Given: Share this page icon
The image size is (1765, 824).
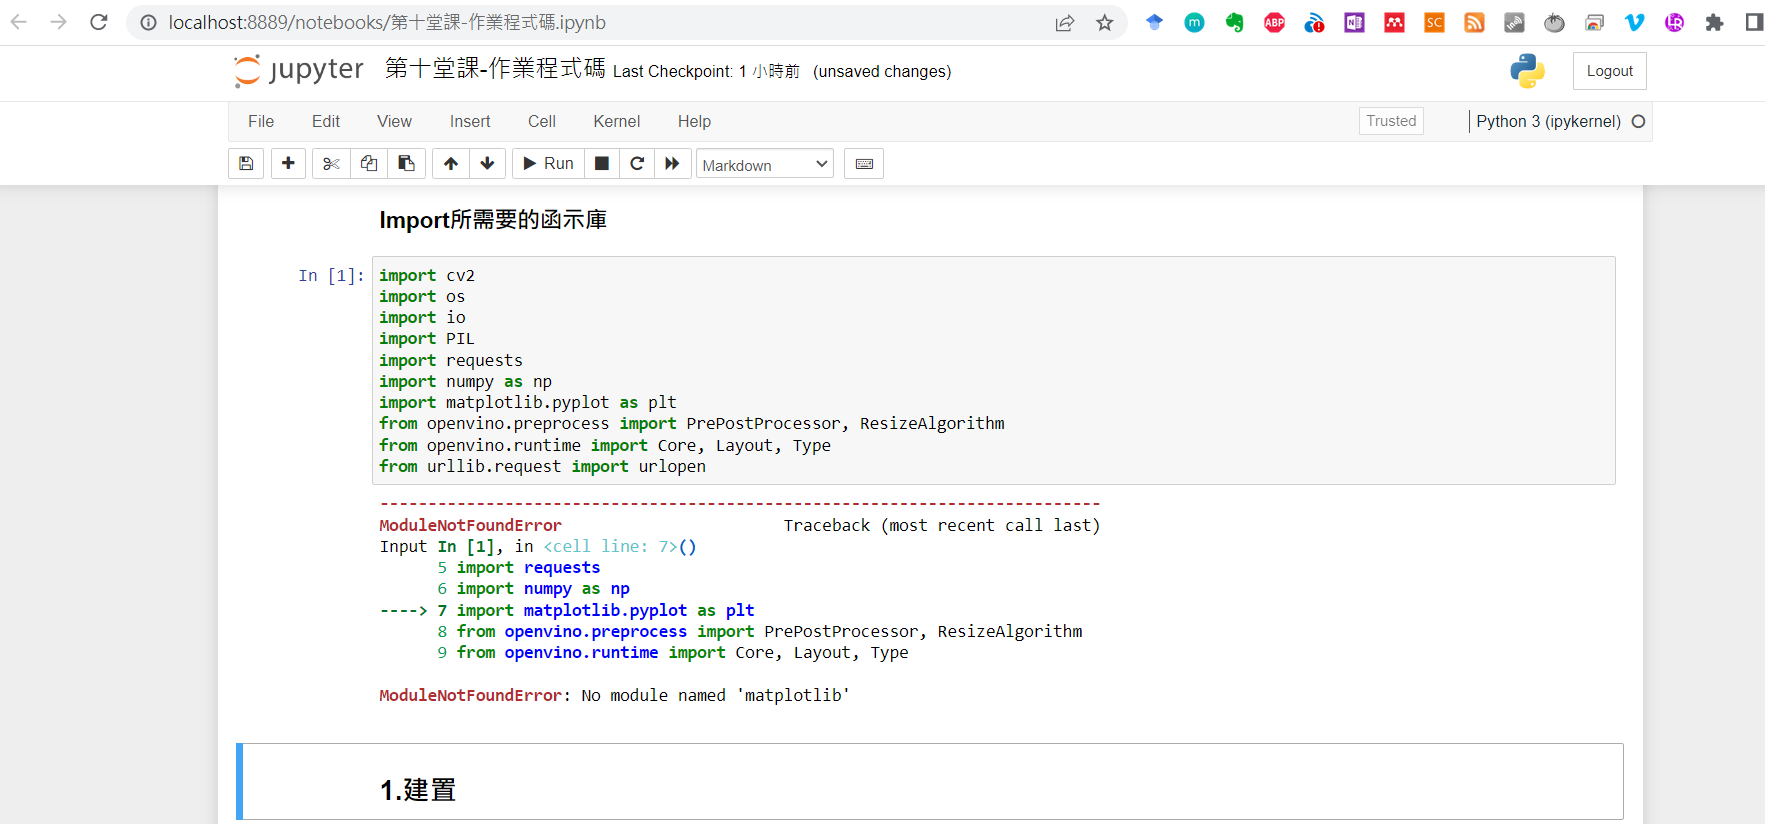Looking at the screenshot, I should tap(1065, 22).
